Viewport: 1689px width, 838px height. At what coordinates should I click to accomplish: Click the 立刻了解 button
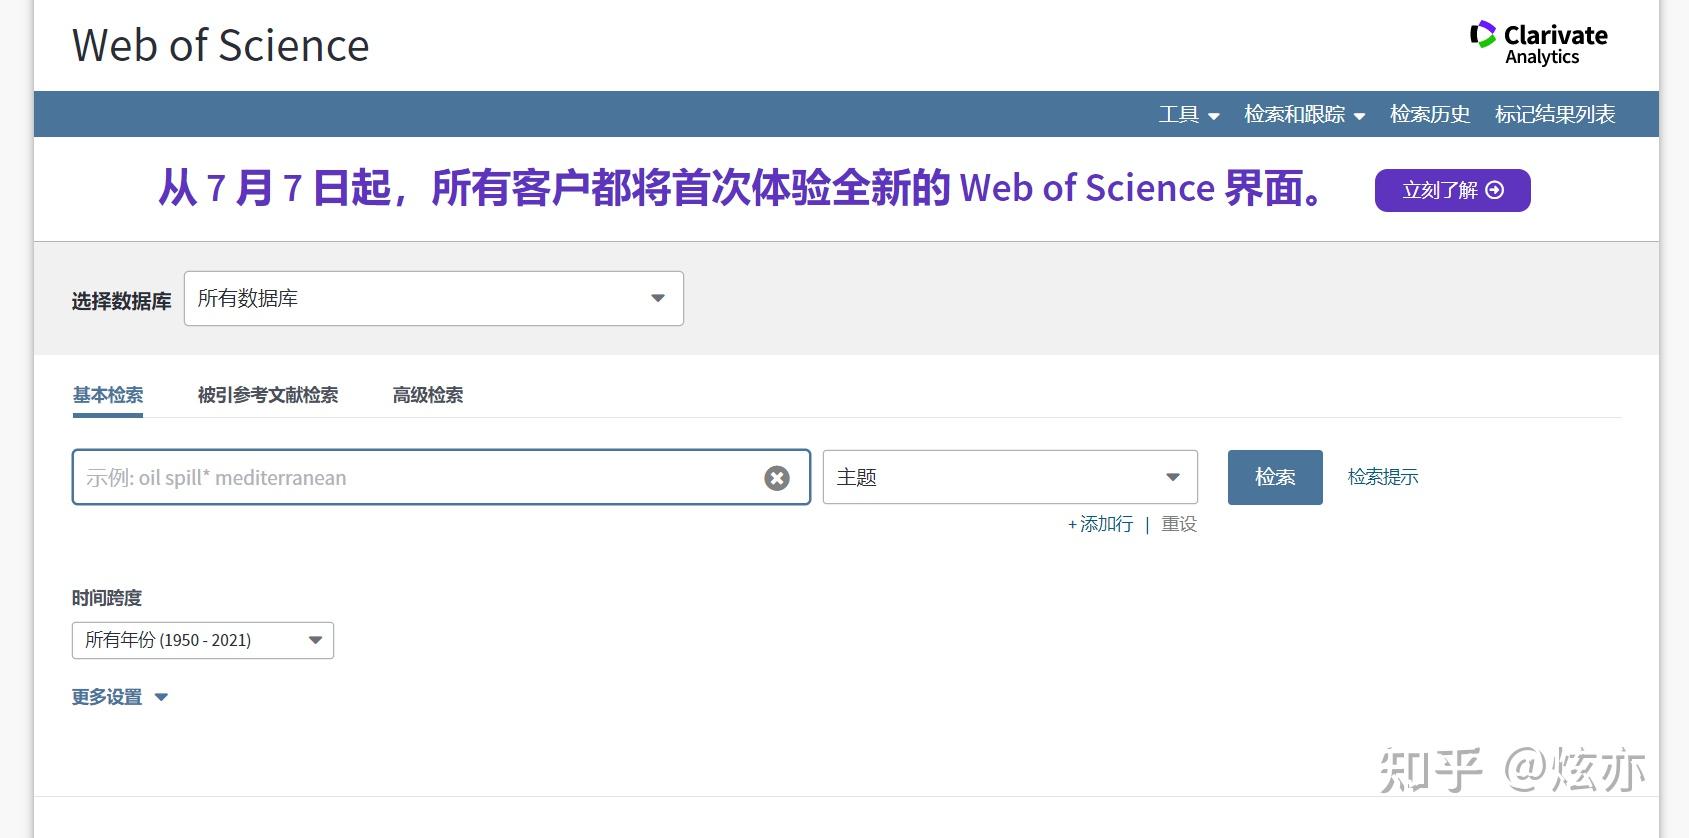pyautogui.click(x=1452, y=190)
